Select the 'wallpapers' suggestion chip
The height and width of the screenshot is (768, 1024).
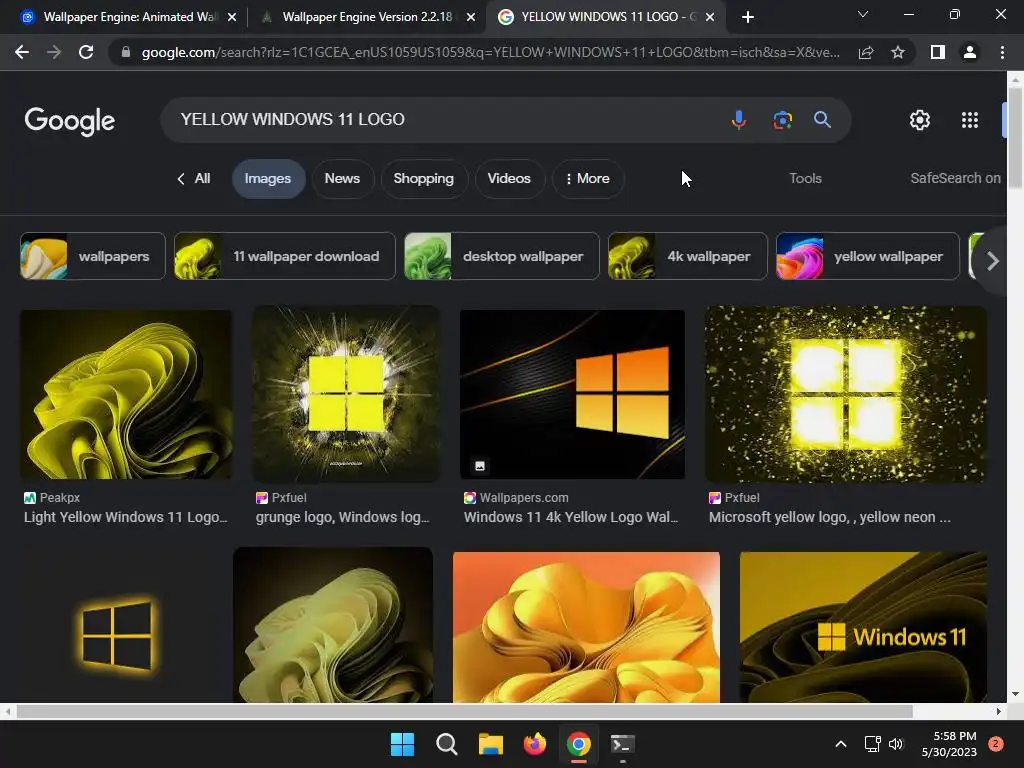click(x=93, y=257)
